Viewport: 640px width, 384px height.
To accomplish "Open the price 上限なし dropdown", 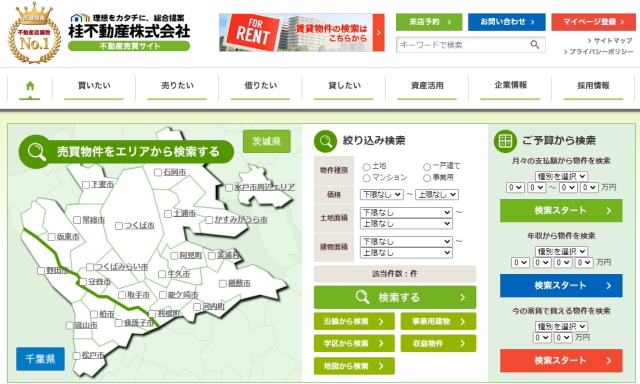I will pos(437,195).
